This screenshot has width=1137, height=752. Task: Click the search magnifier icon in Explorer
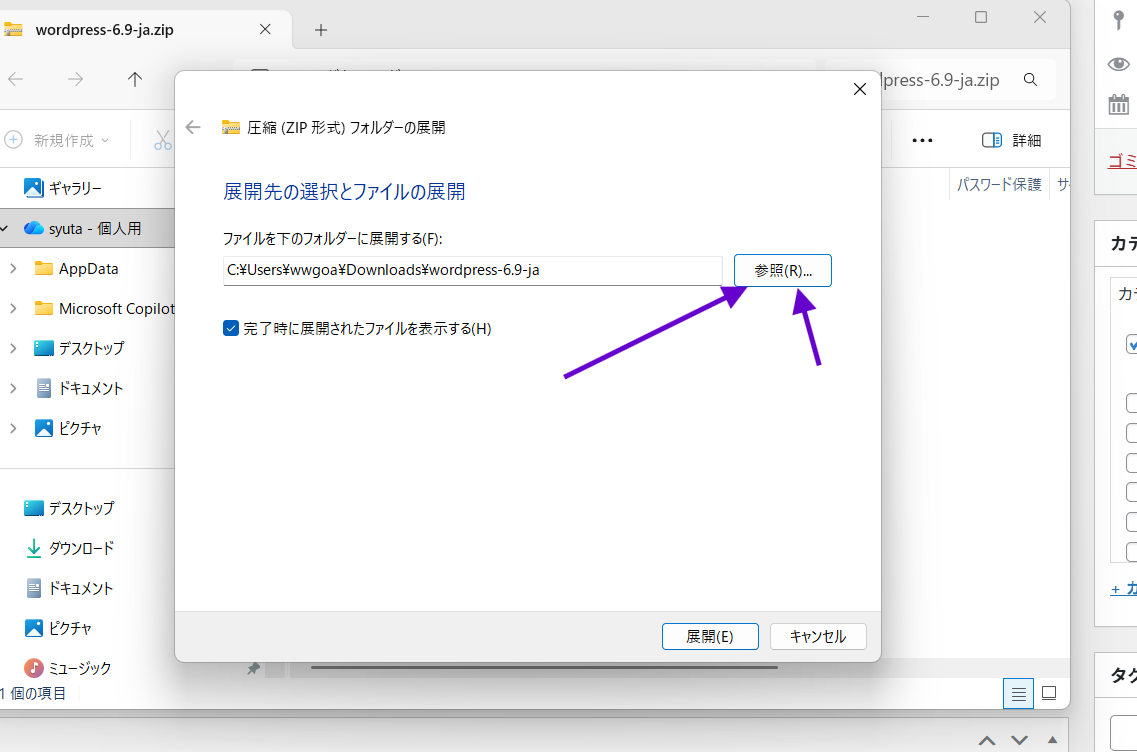point(1031,80)
